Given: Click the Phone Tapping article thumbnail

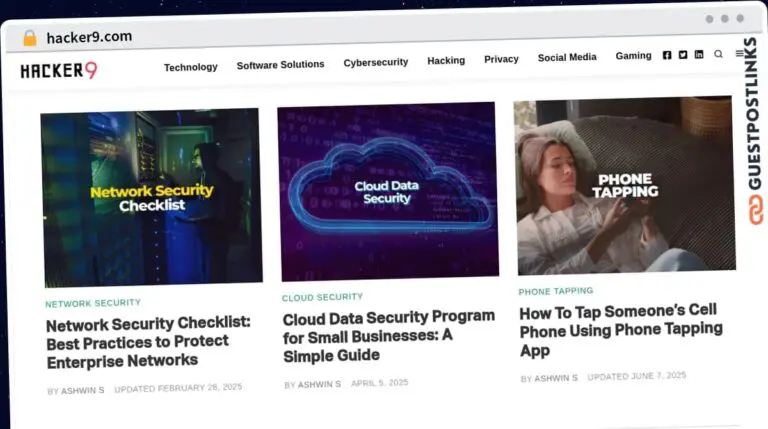Looking at the screenshot, I should click(624, 185).
